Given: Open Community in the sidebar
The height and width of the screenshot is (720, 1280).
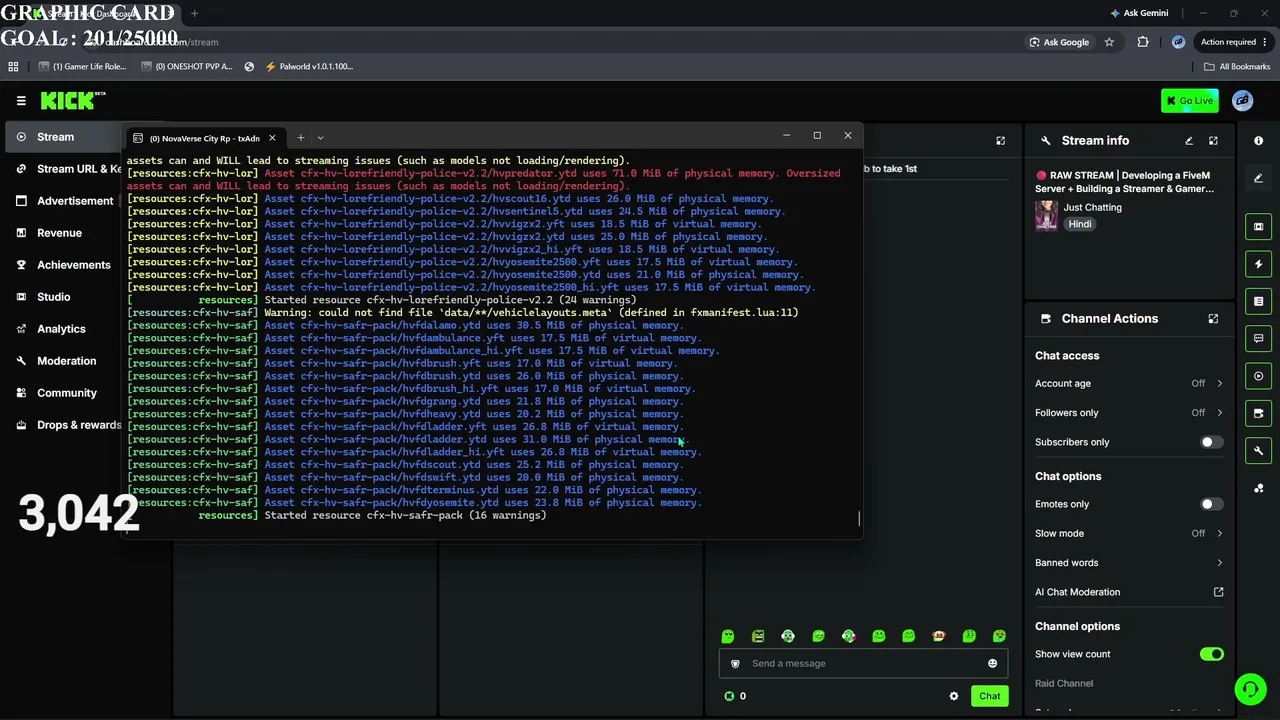Looking at the screenshot, I should point(64,393).
